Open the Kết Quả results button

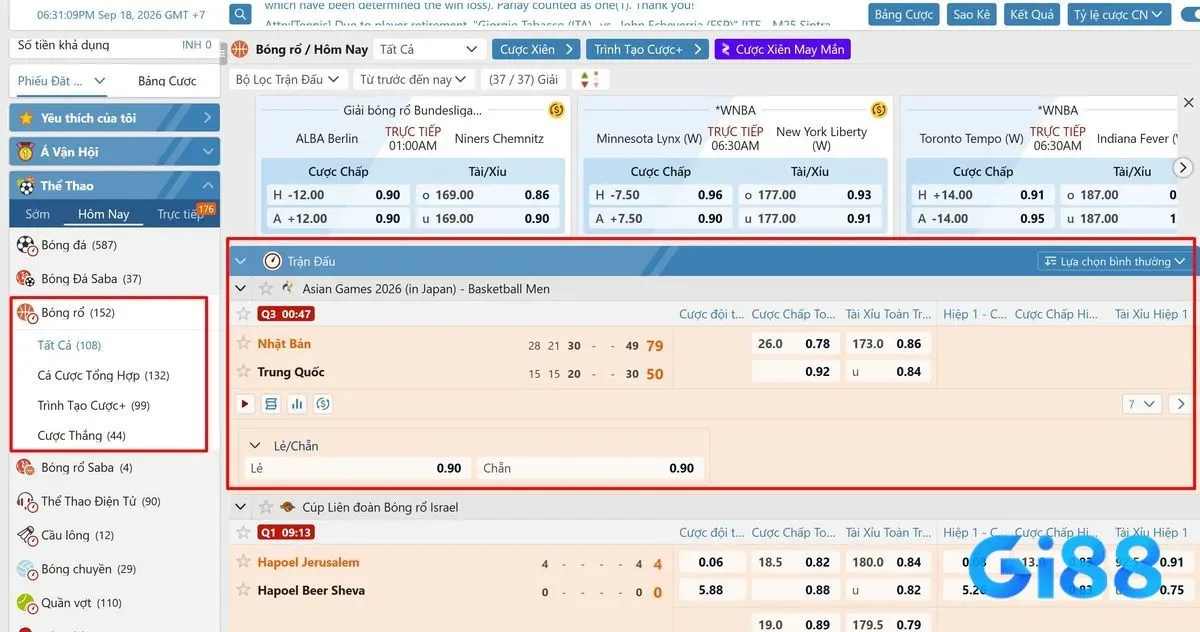pos(1032,15)
